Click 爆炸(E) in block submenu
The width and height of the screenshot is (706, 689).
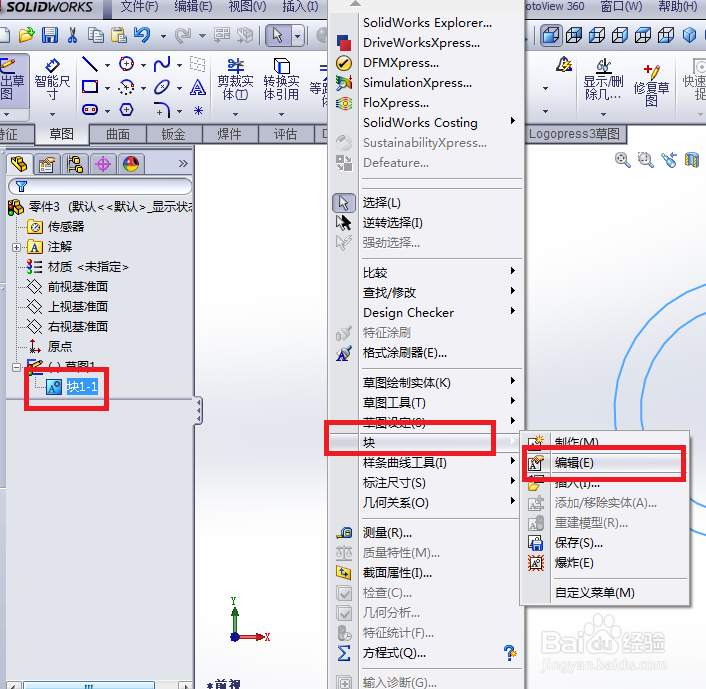[x=605, y=563]
